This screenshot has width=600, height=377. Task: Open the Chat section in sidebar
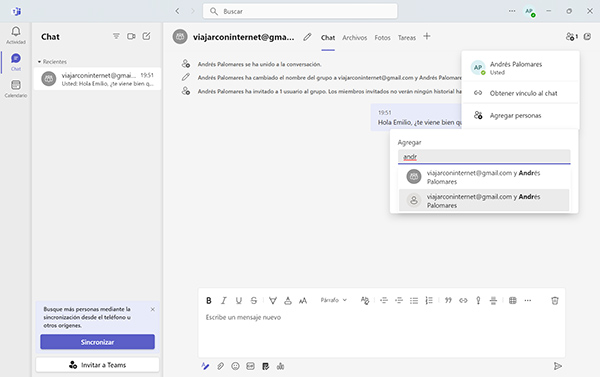click(16, 62)
